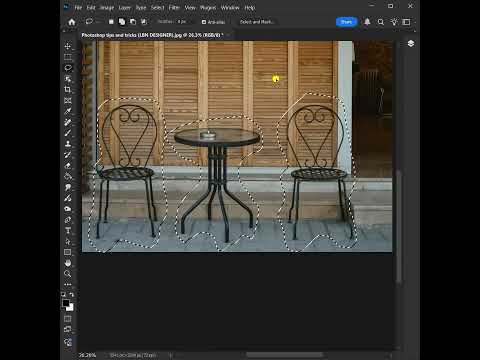
Task: Toggle the Anti-alias checkbox
Action: (x=204, y=22)
